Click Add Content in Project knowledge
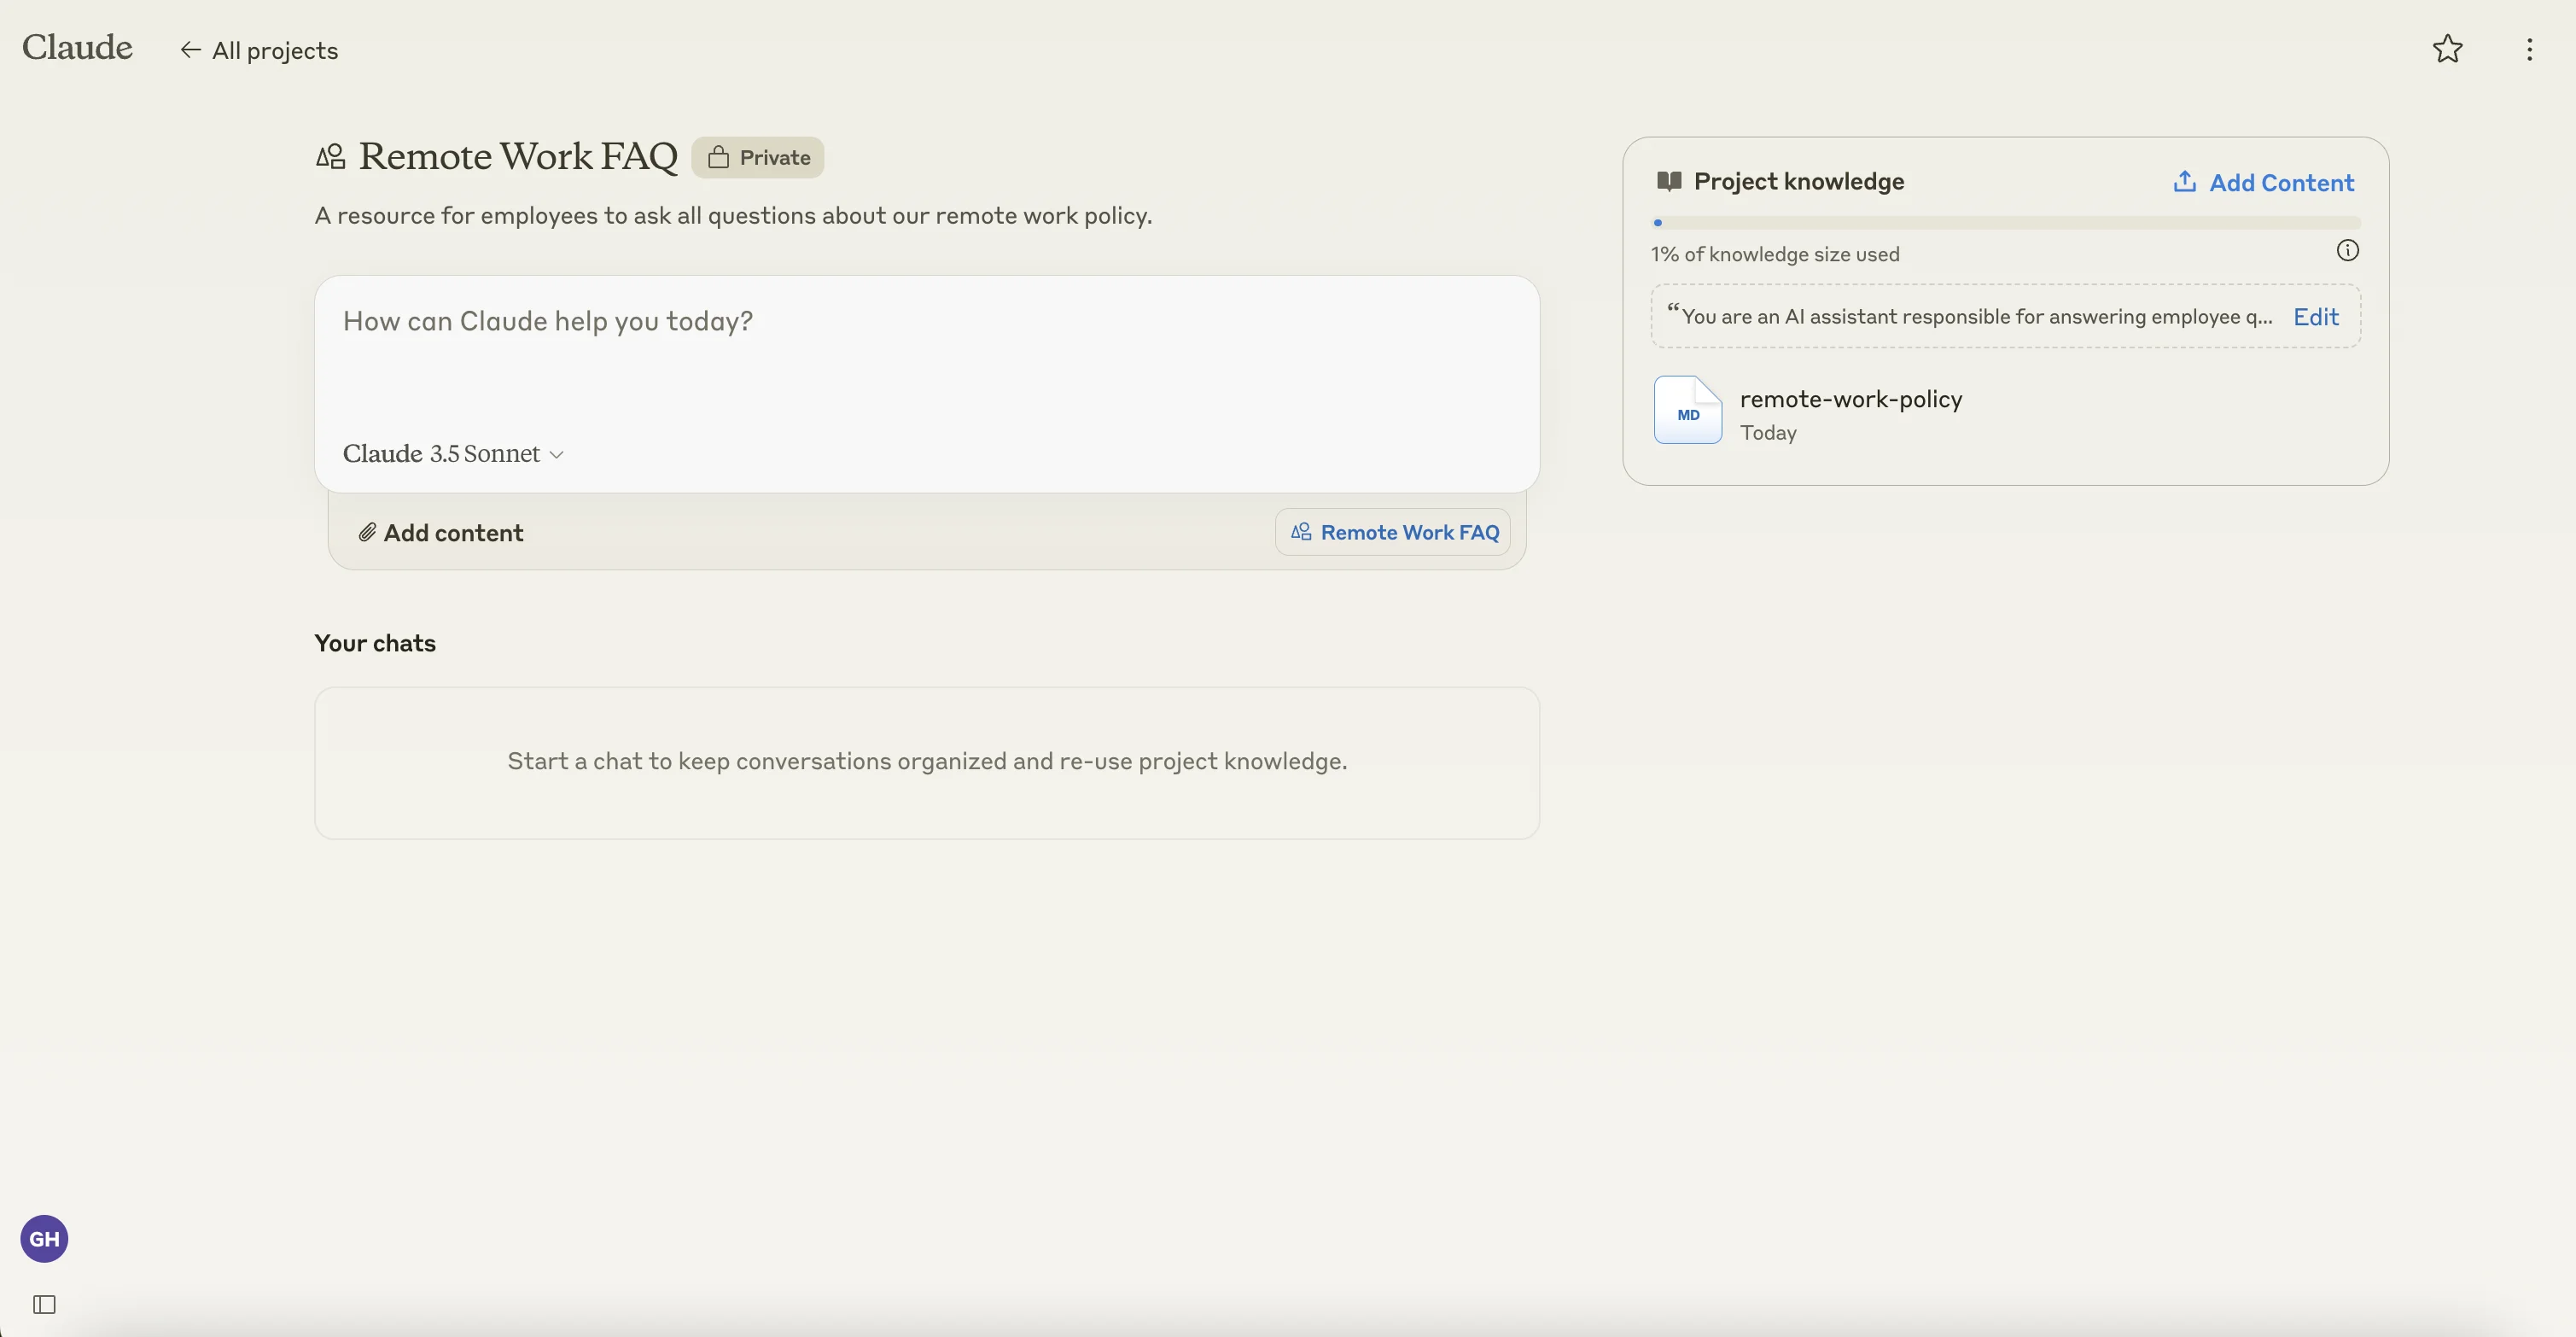The height and width of the screenshot is (1337, 2576). tap(2263, 183)
